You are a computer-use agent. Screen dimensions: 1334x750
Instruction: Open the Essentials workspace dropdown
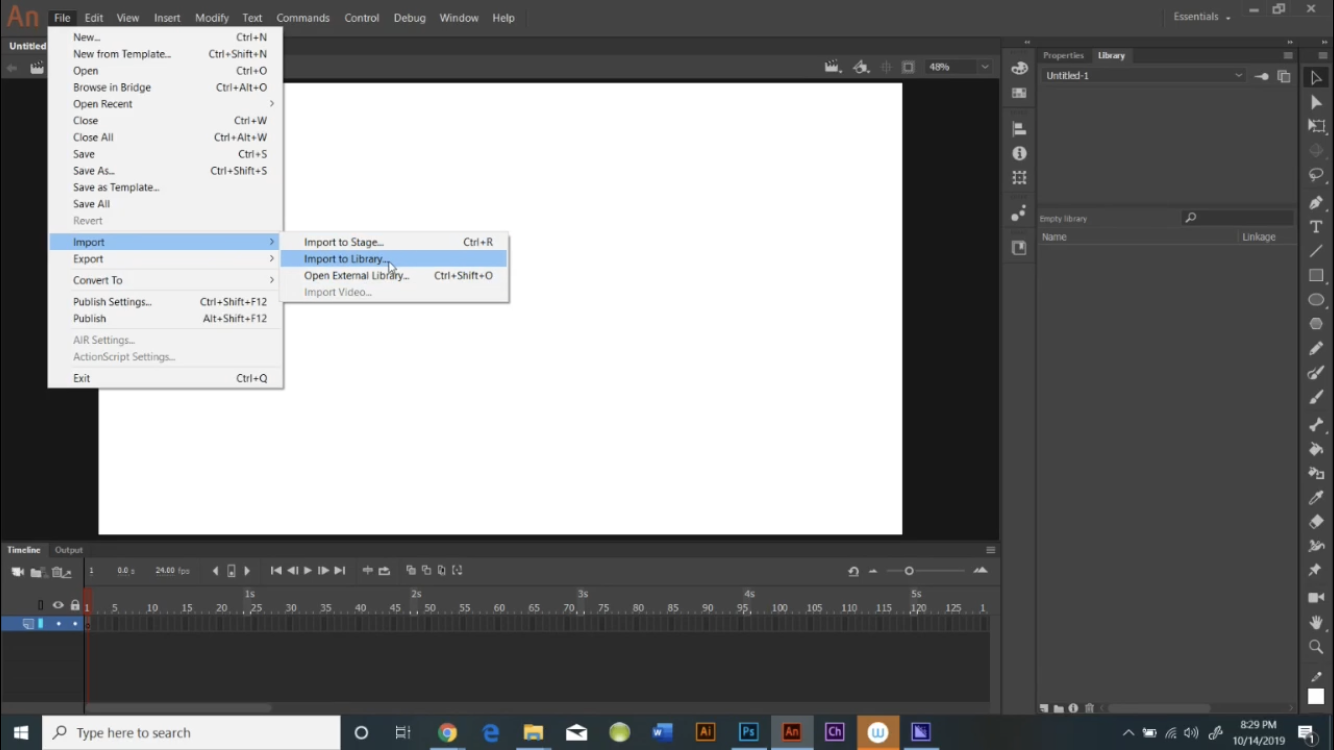pyautogui.click(x=1202, y=17)
